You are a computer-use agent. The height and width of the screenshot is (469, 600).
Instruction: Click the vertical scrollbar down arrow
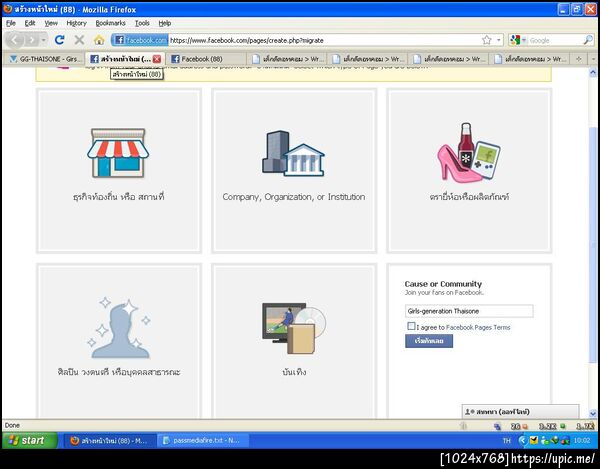pos(593,413)
